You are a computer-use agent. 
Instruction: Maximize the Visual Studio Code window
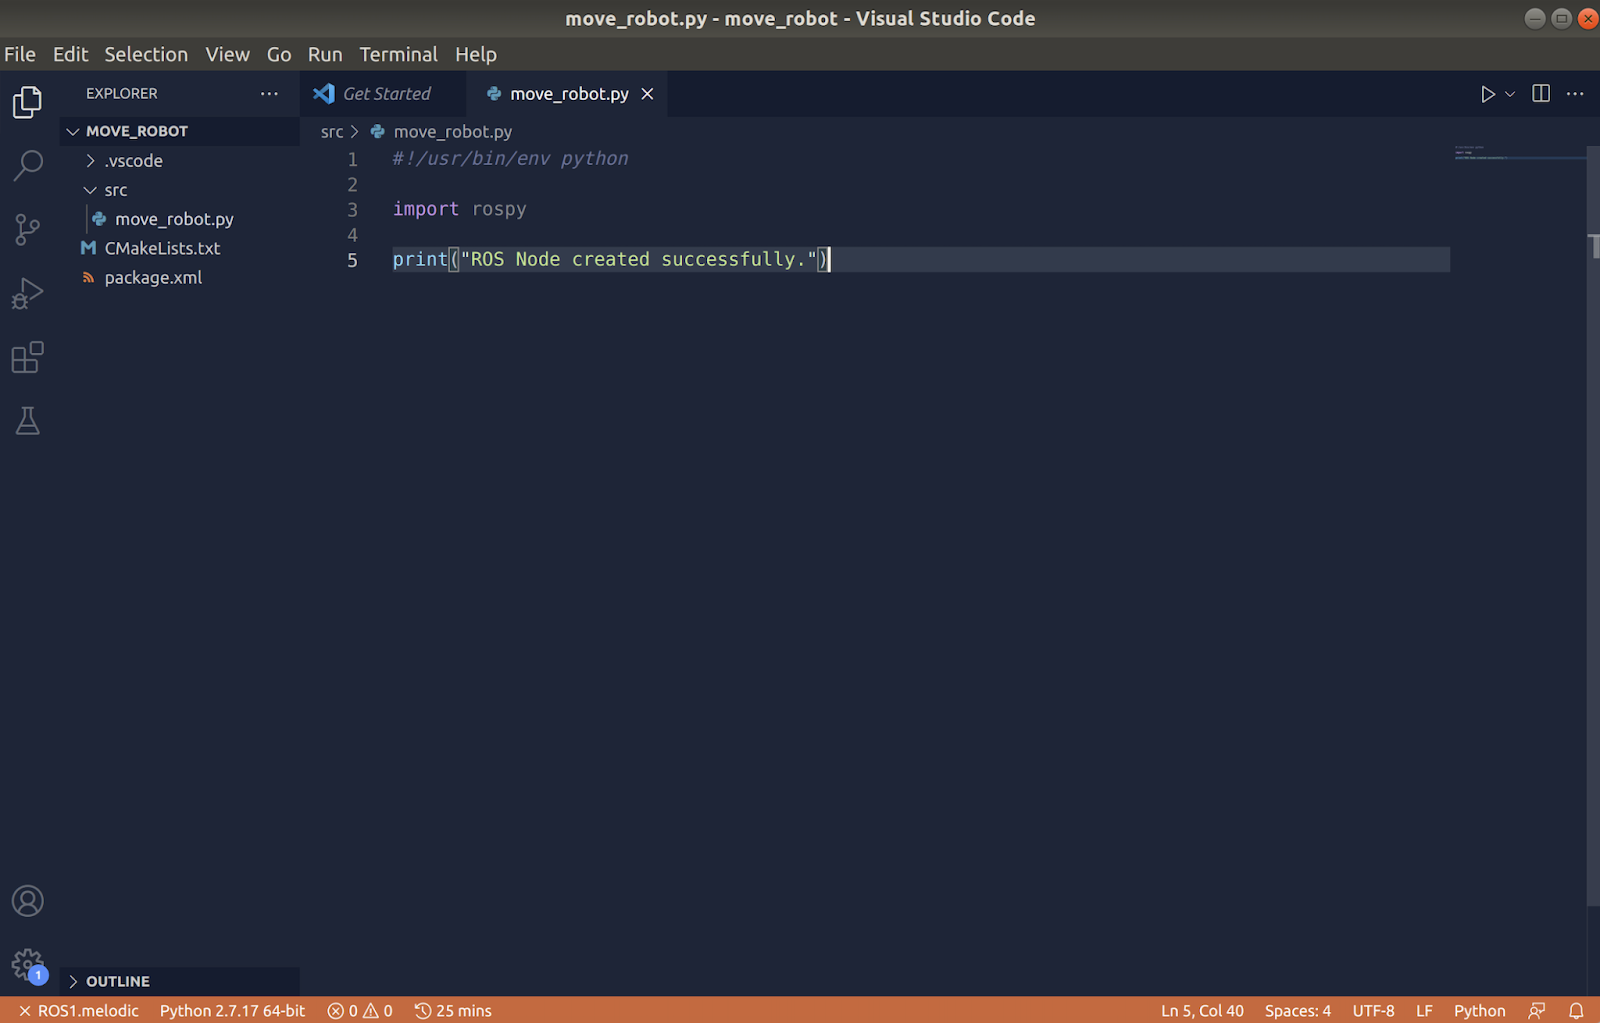pyautogui.click(x=1561, y=18)
